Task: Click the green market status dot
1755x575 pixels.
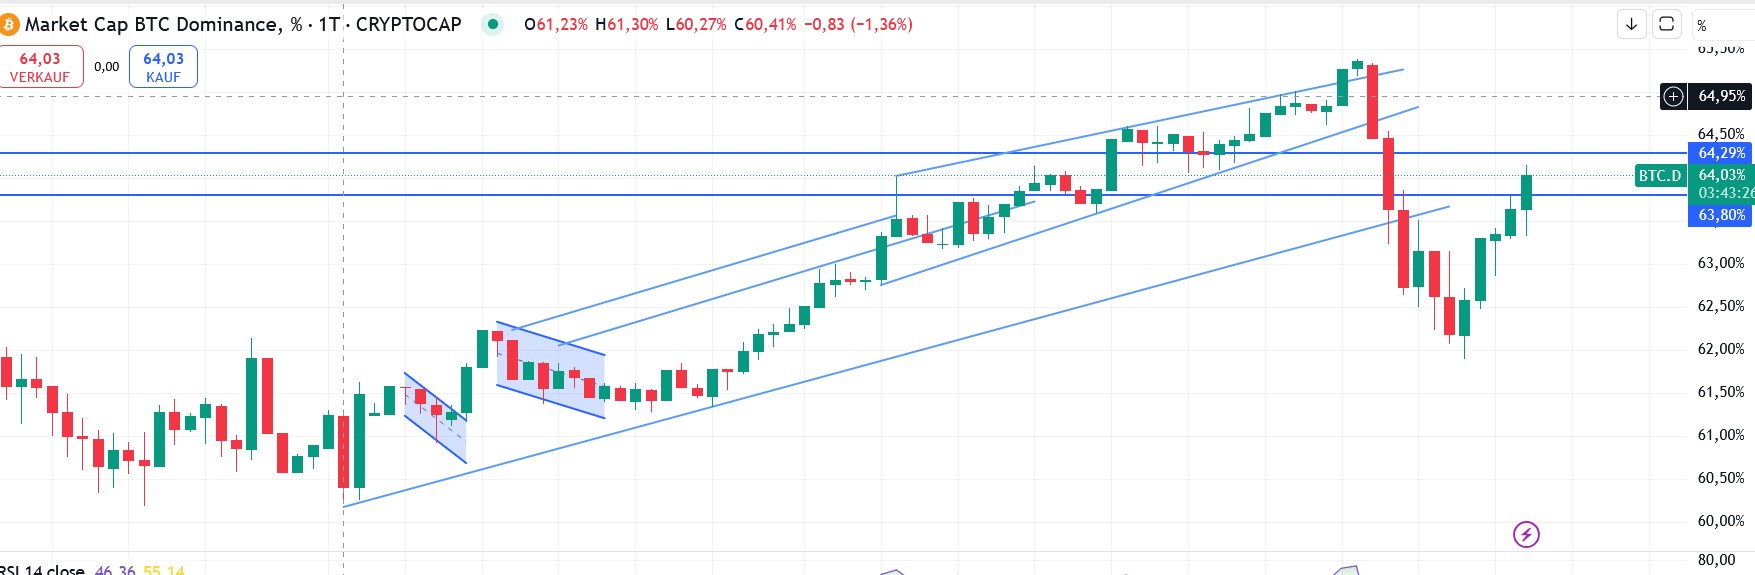Action: (493, 24)
